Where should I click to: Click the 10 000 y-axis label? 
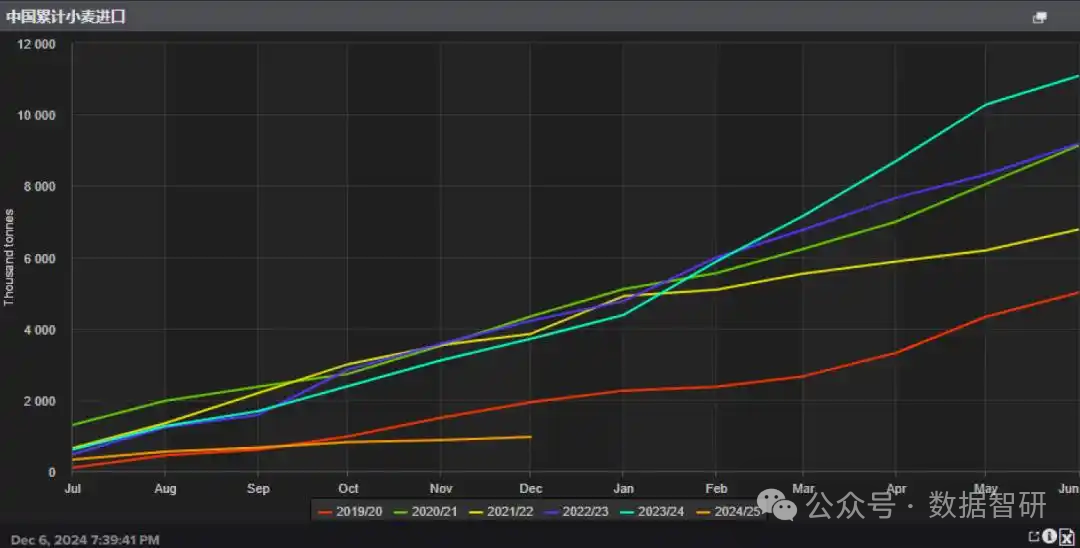point(37,115)
